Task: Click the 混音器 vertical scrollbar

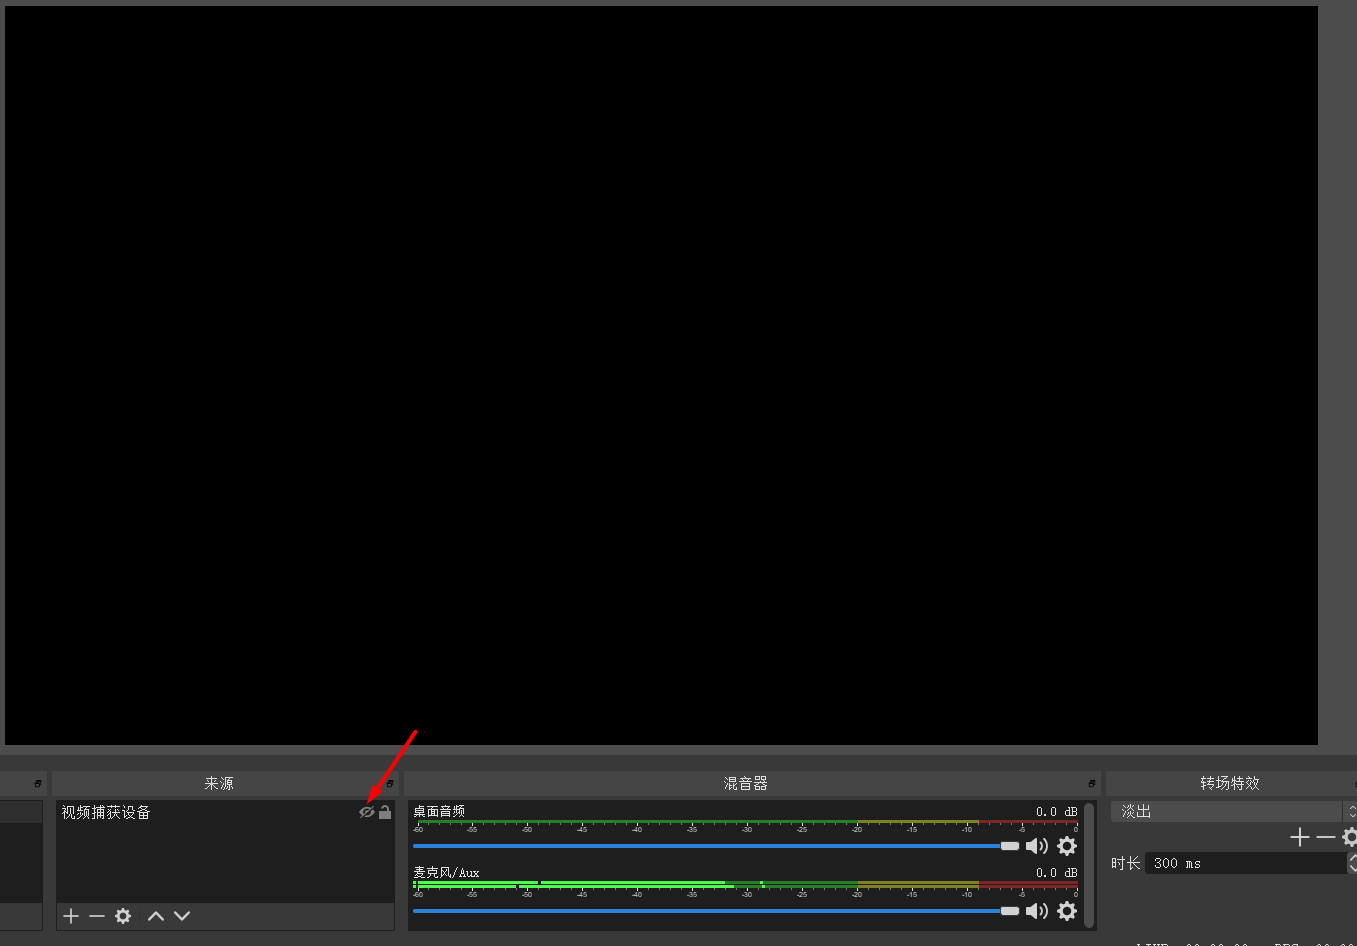Action: pos(1089,865)
